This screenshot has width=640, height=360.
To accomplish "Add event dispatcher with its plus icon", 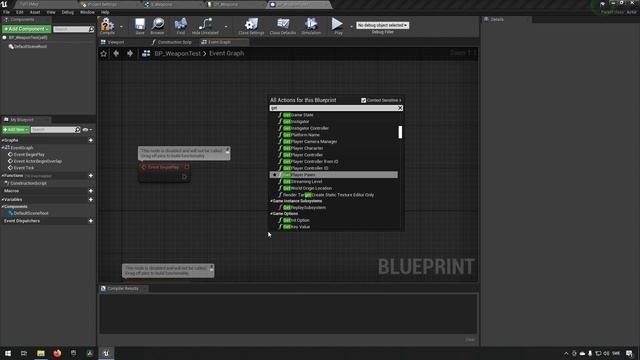I will [x=91, y=221].
